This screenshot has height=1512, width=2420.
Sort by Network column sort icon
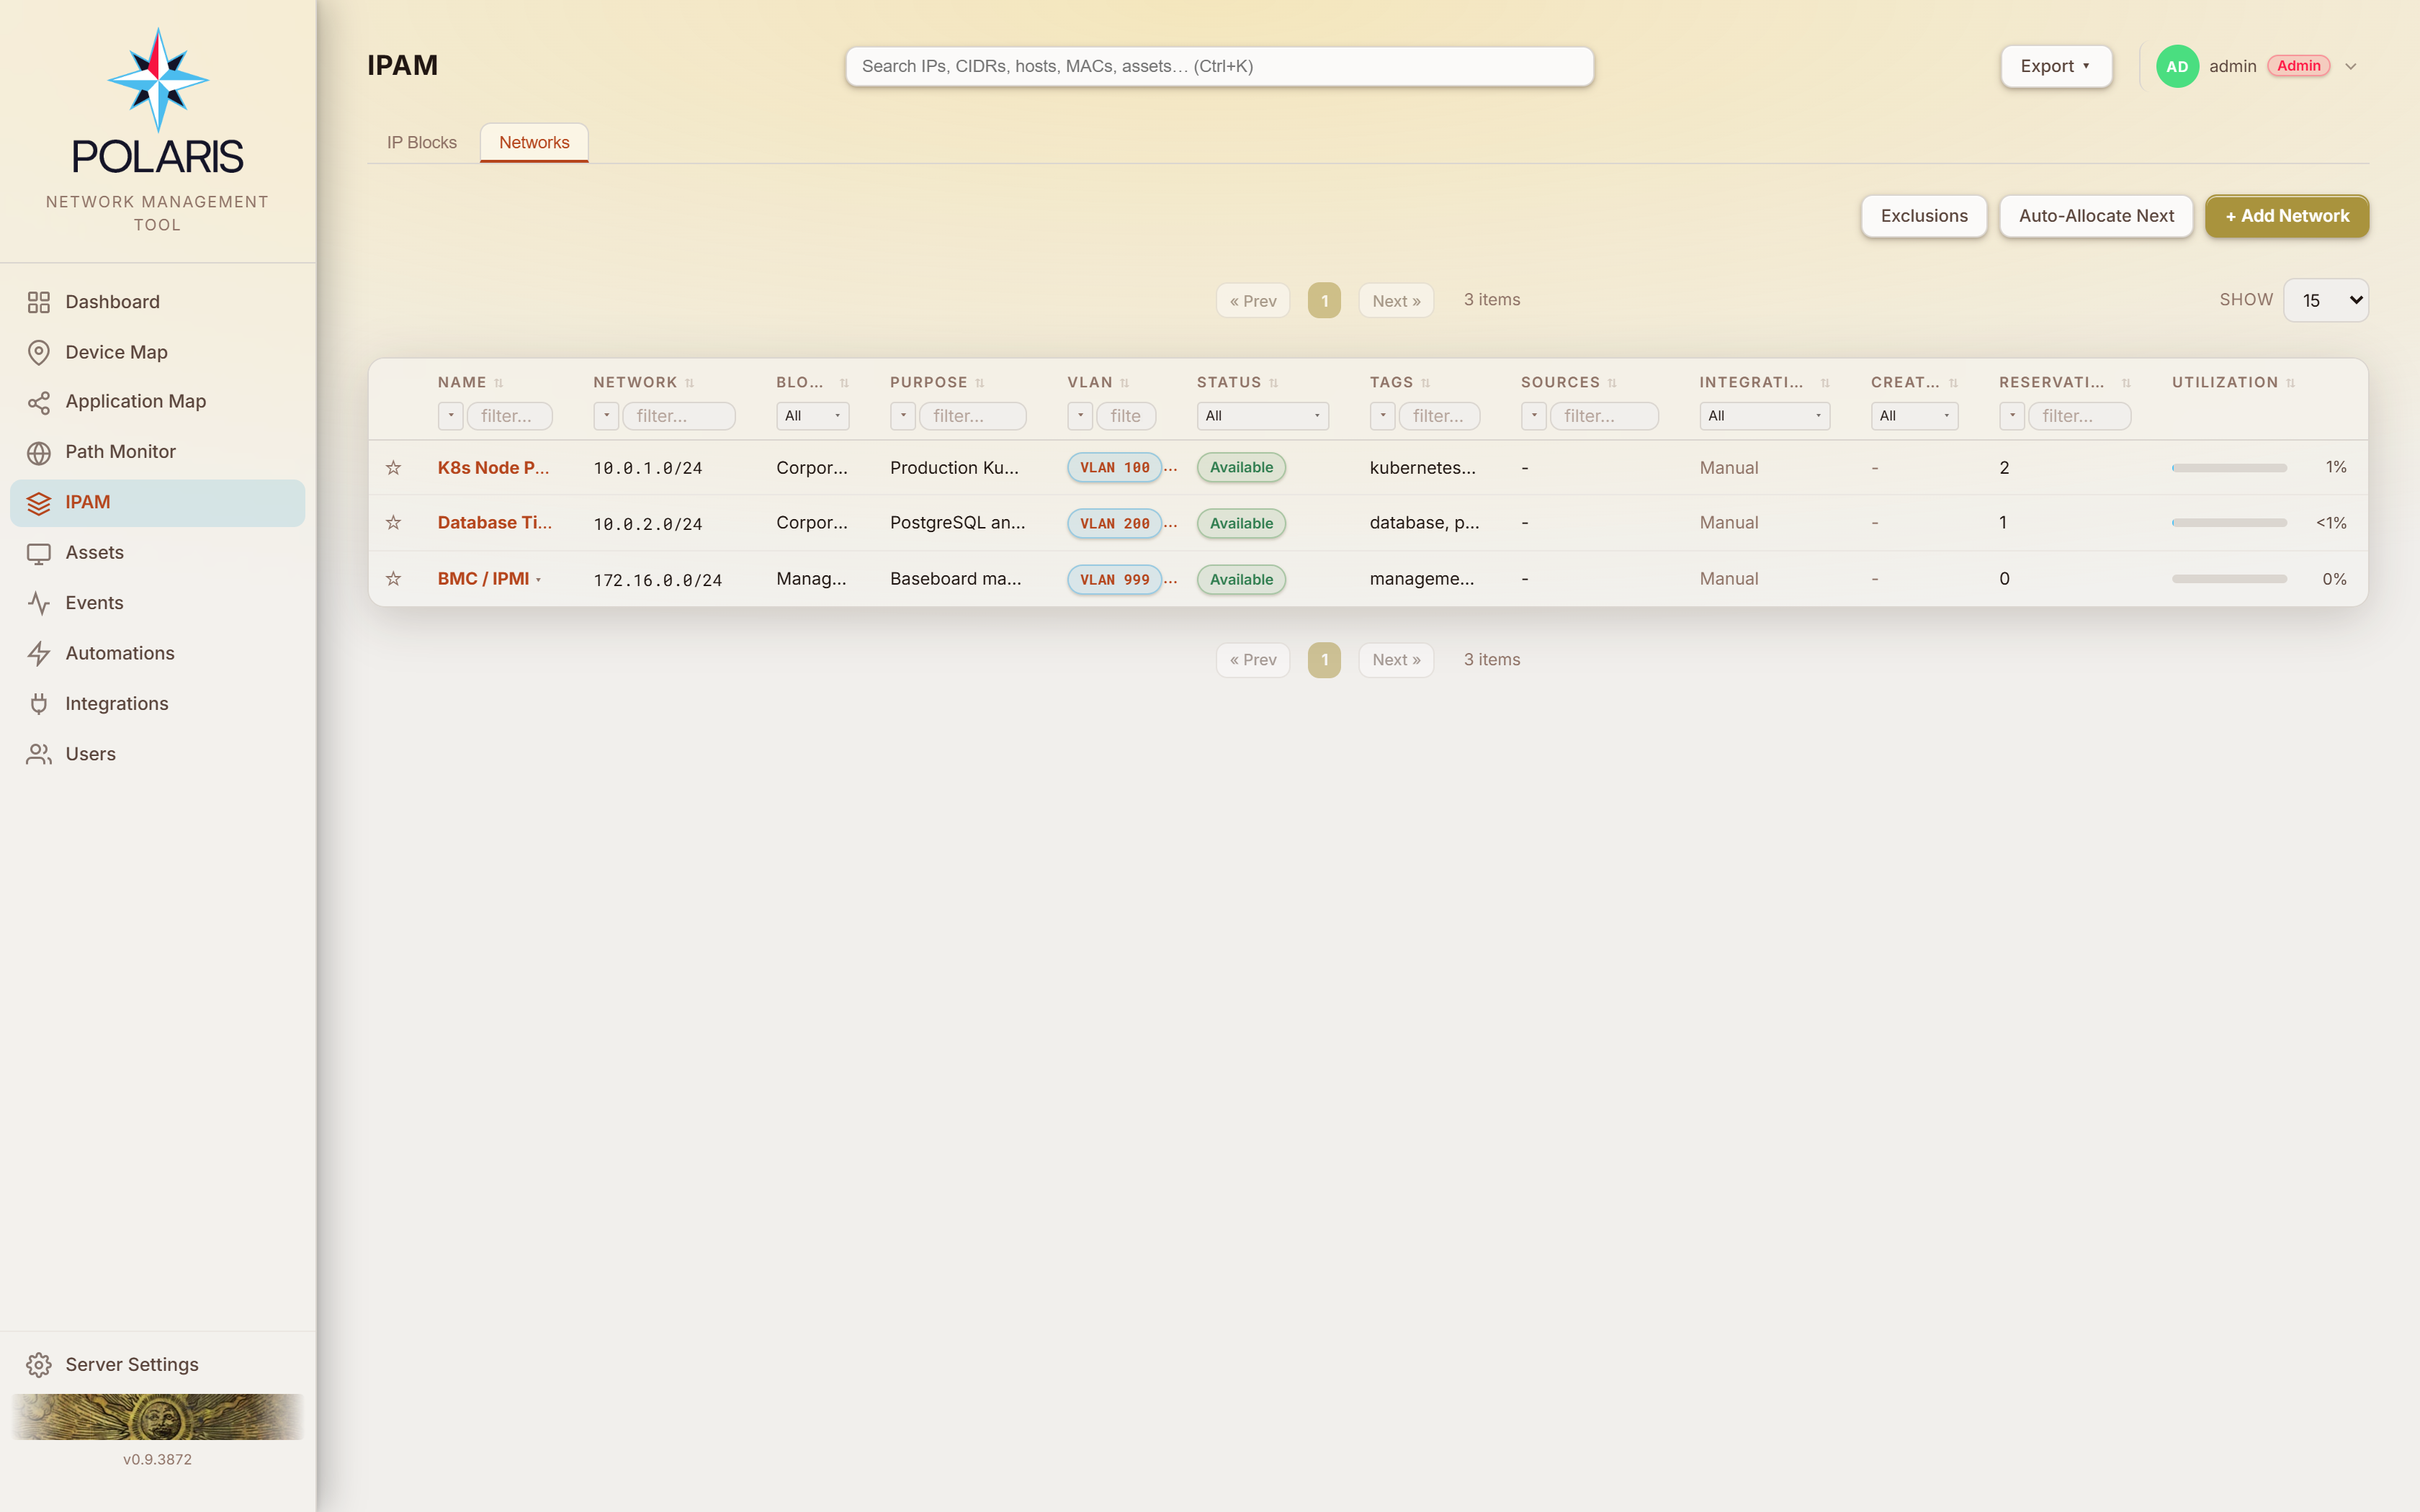[x=690, y=383]
